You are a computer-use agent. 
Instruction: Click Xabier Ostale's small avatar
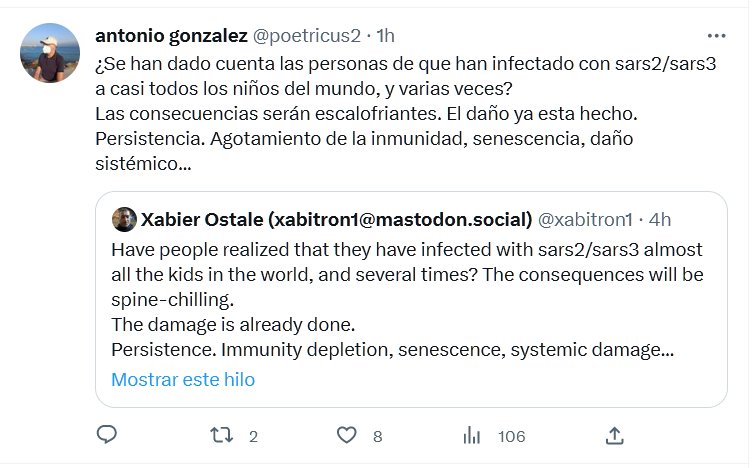click(124, 220)
